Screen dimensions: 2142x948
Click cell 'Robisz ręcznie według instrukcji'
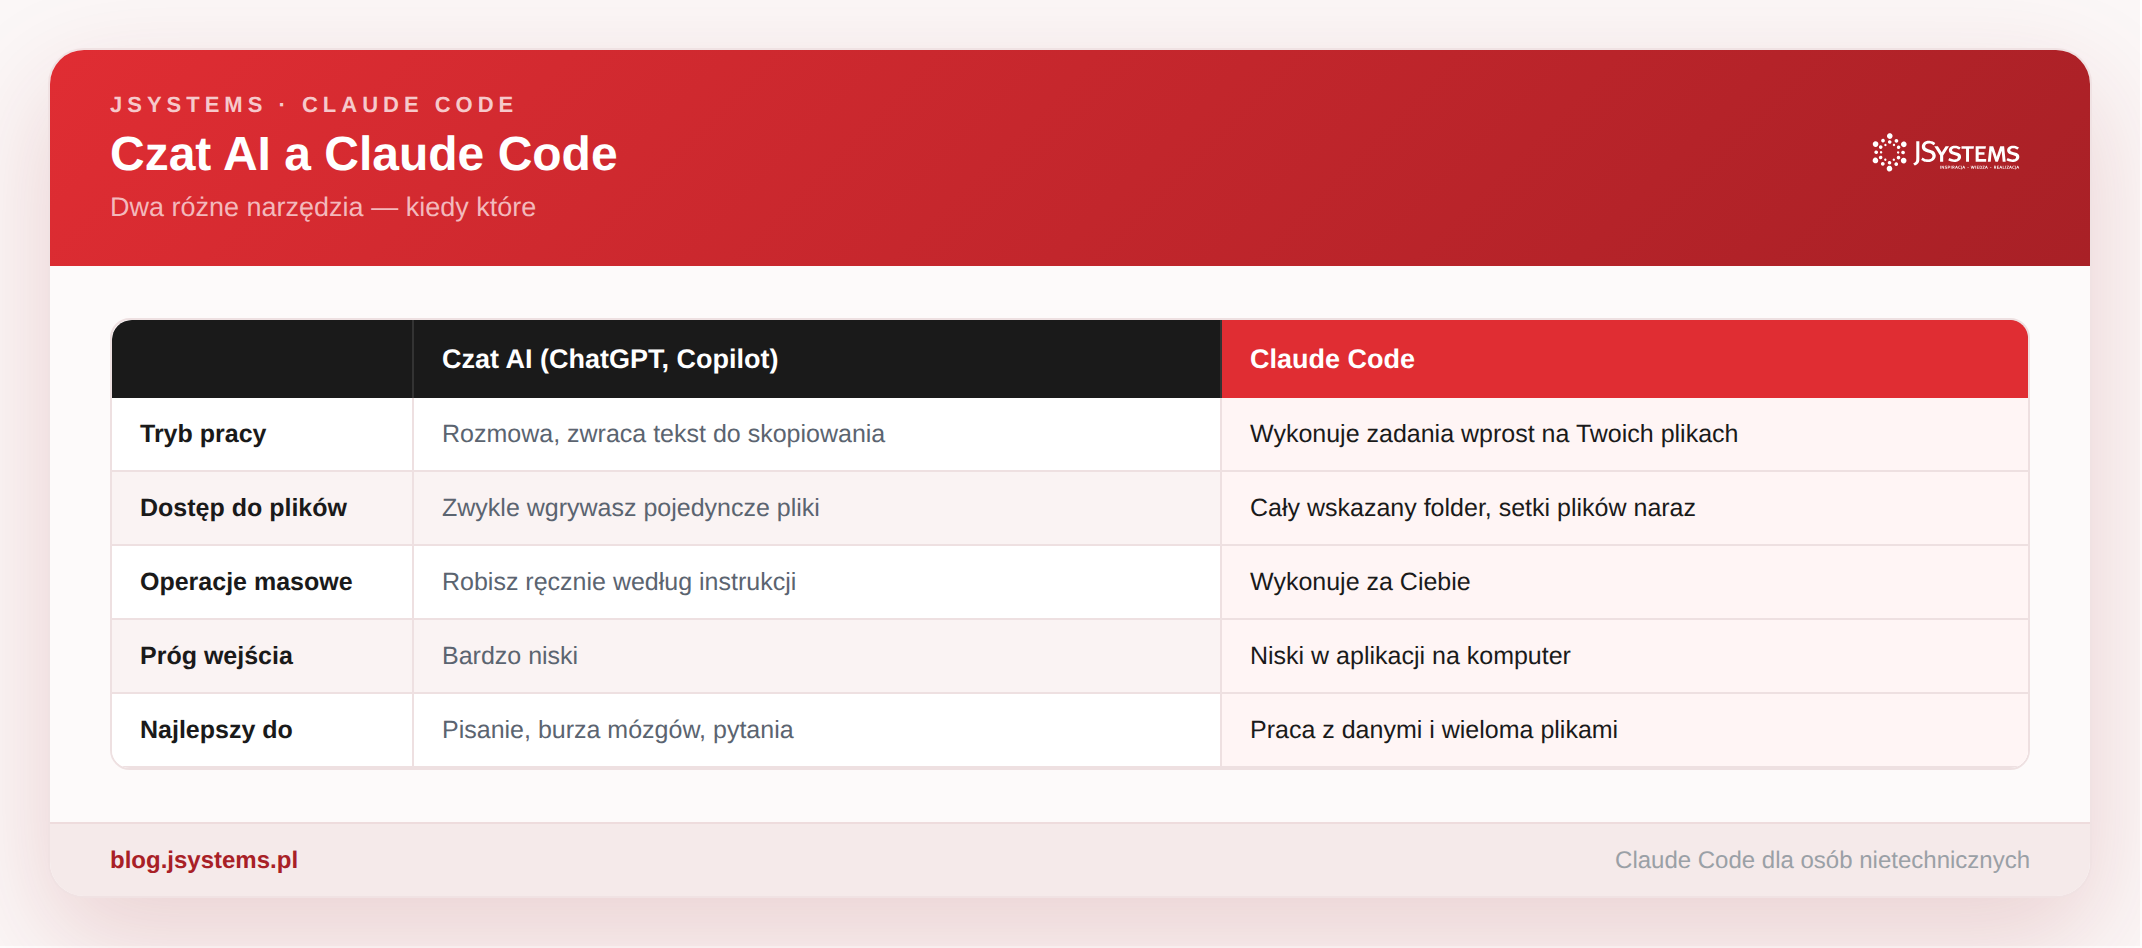817,582
